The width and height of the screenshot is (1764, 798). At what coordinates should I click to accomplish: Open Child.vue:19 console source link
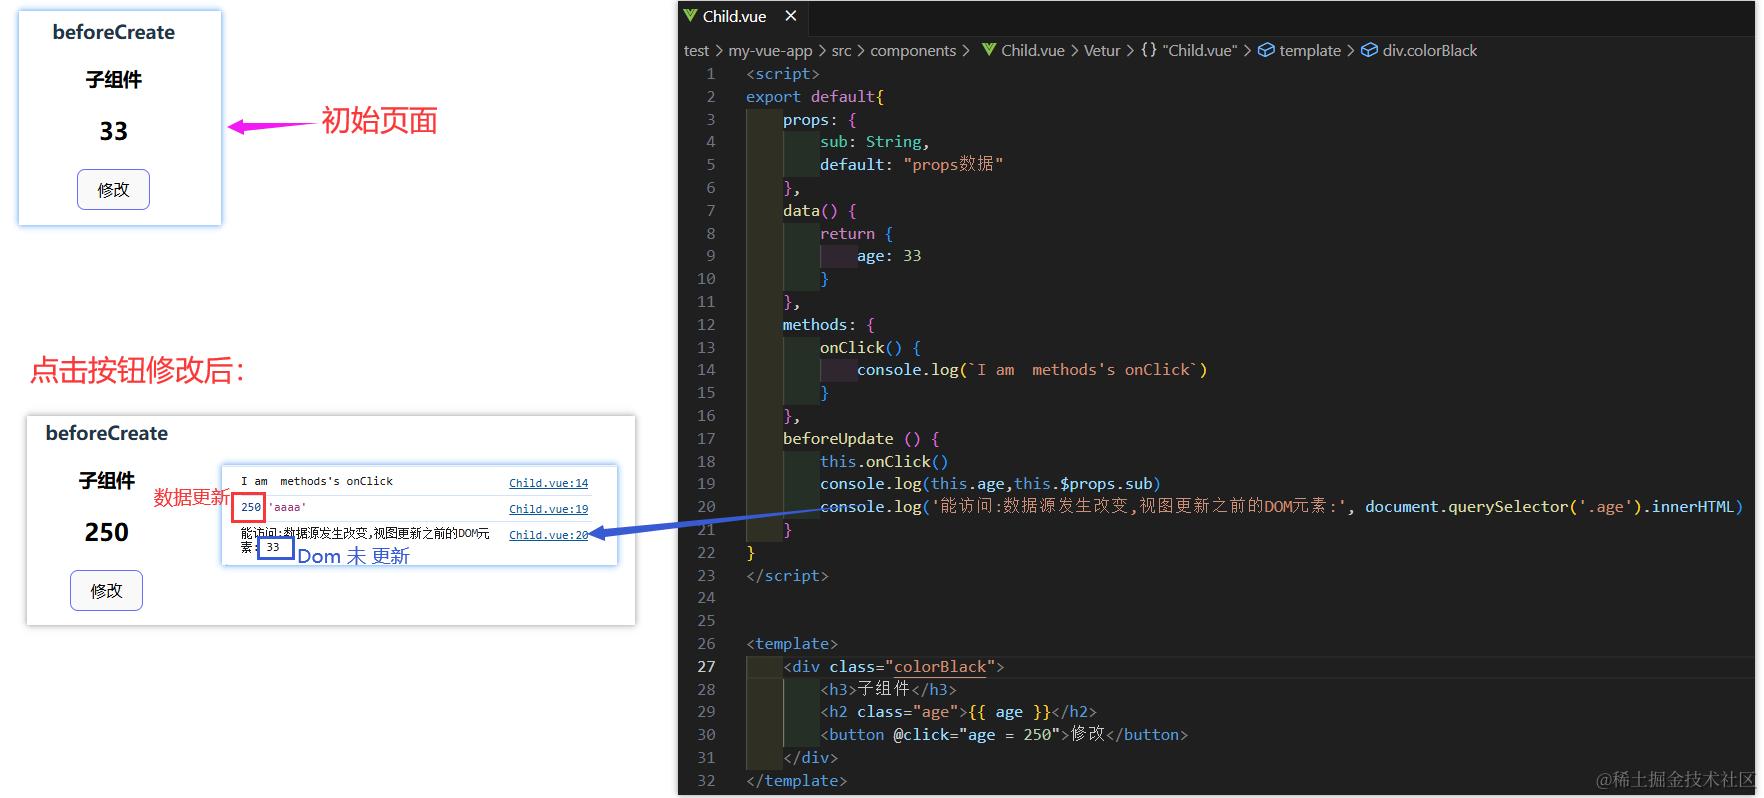[548, 509]
